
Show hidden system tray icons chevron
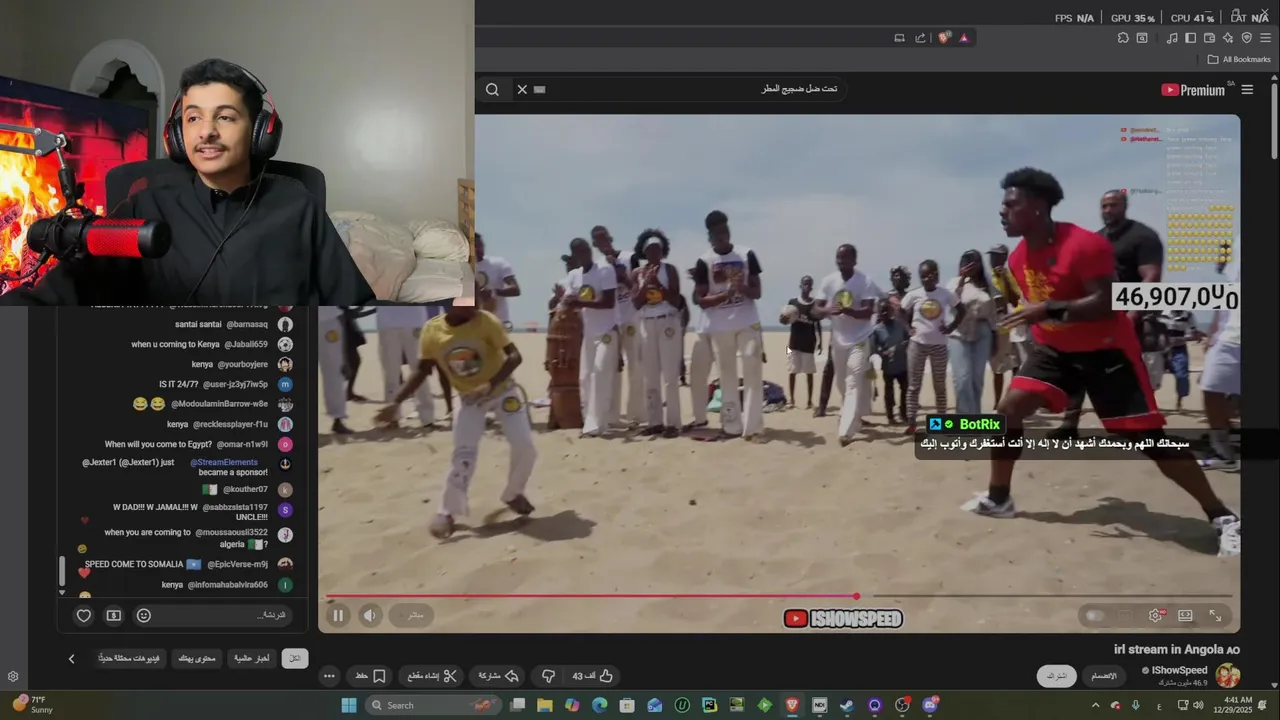(1095, 705)
